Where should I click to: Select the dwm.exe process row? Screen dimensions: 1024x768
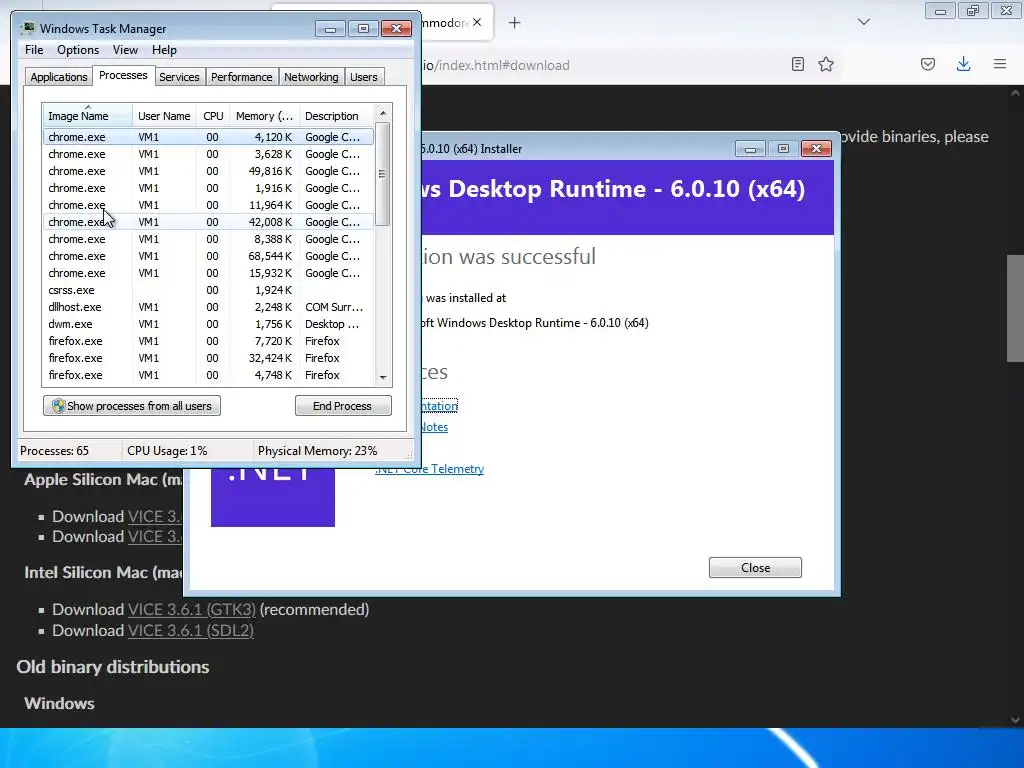click(x=208, y=324)
